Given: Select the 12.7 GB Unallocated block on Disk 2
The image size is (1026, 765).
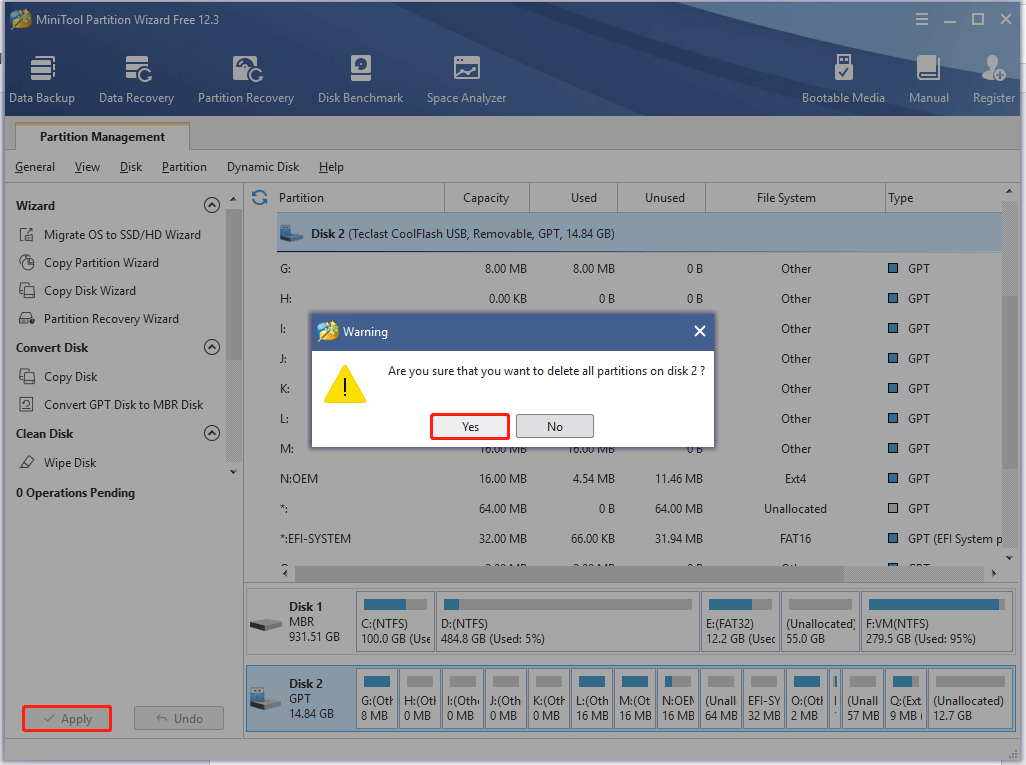Looking at the screenshot, I should (970, 698).
